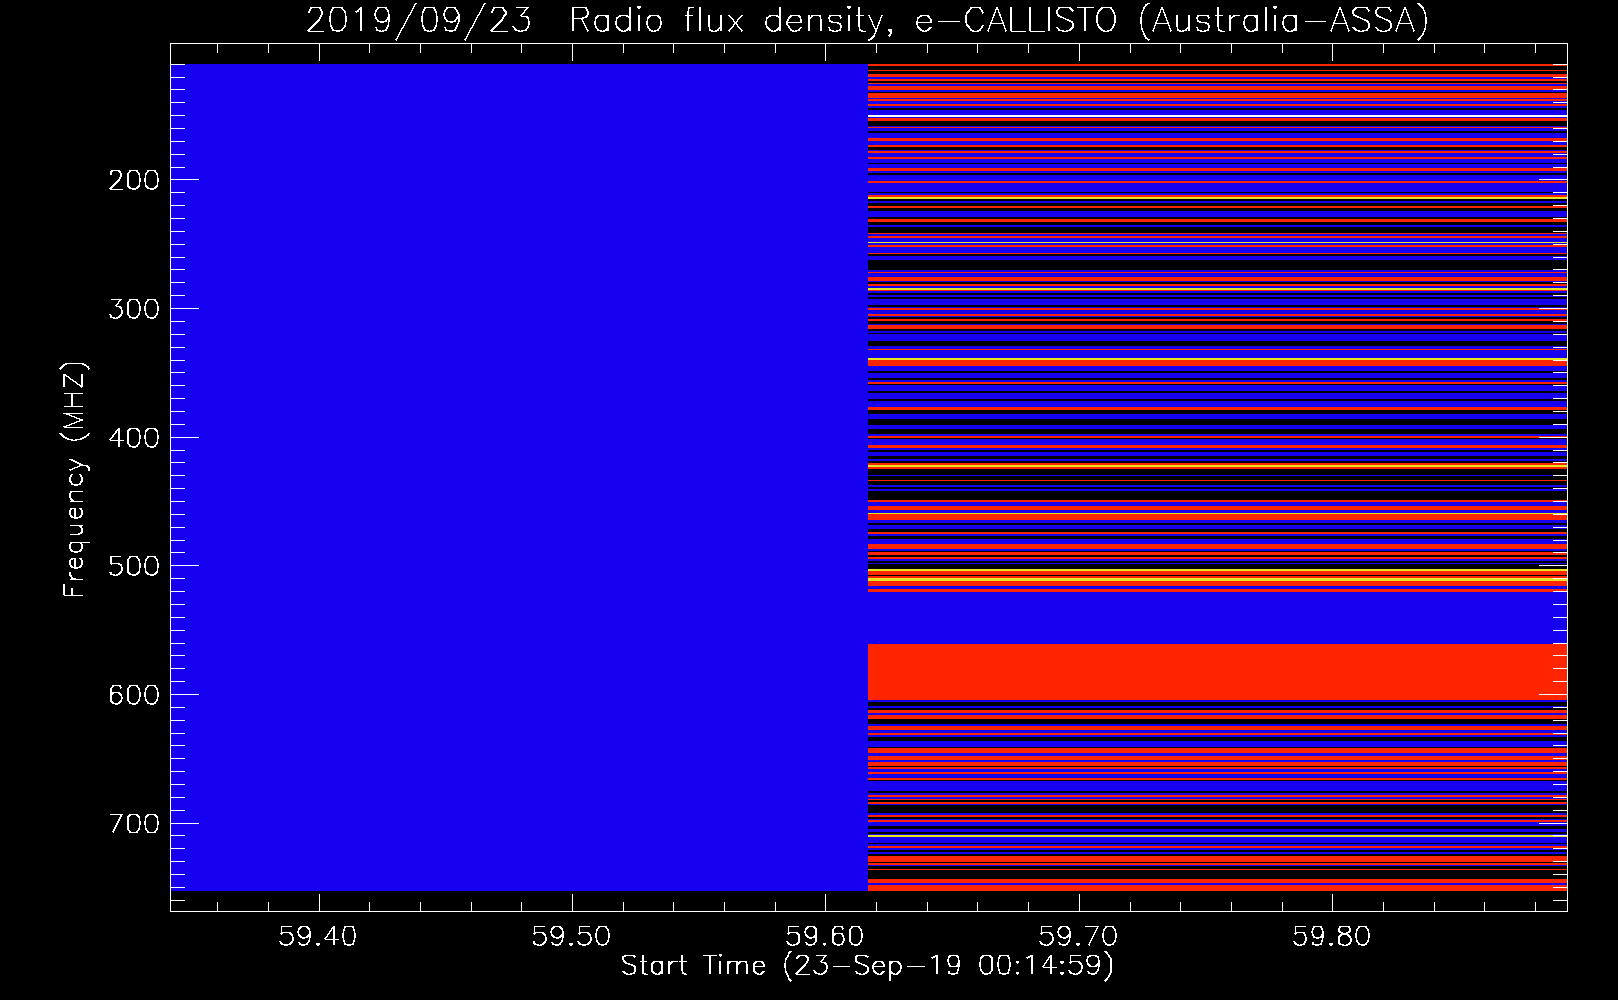Click the 700 frequency tick label
The width and height of the screenshot is (1618, 1000).
click(x=134, y=824)
